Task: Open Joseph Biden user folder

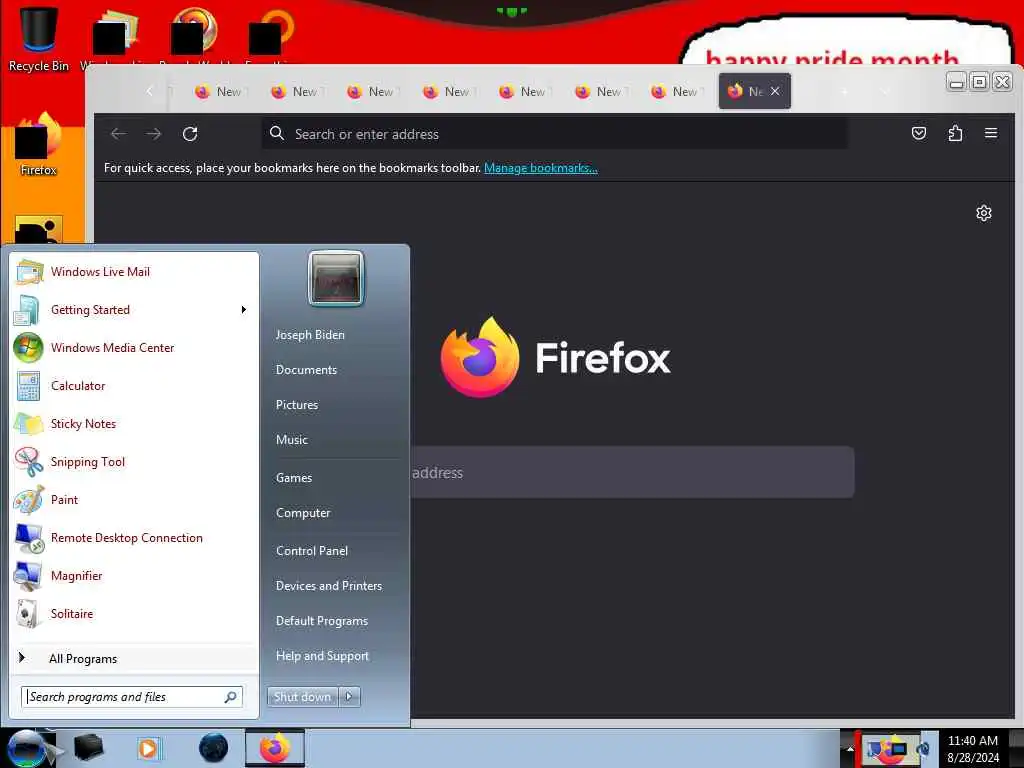Action: pyautogui.click(x=310, y=334)
